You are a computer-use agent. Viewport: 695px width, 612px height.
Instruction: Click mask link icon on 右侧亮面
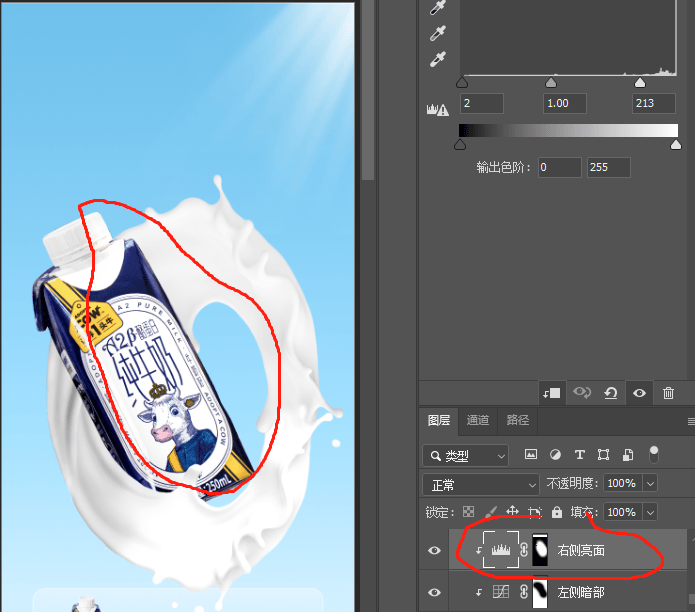524,550
